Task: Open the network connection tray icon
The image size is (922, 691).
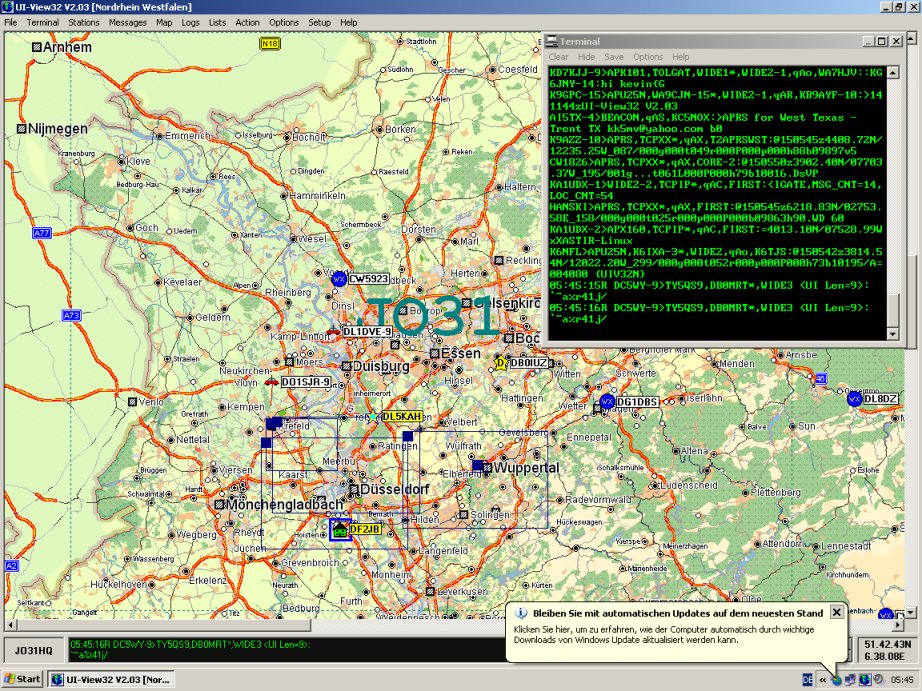Action: tap(850, 680)
